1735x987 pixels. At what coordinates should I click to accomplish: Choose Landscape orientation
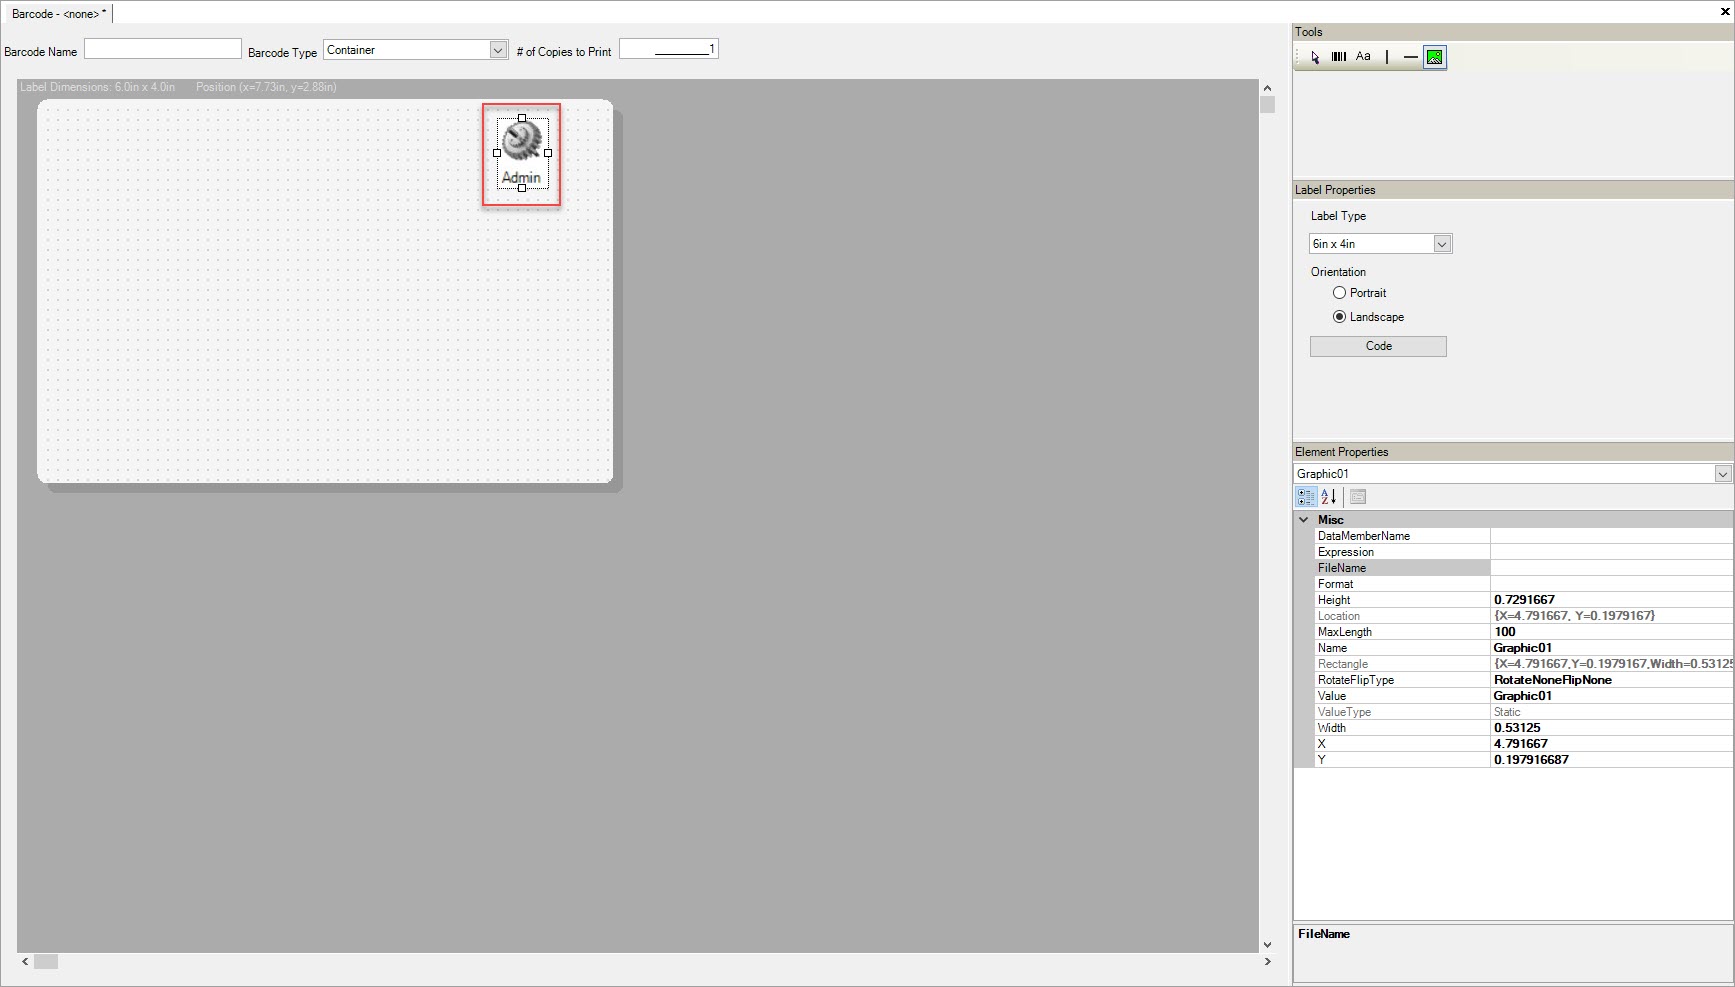(1368, 317)
